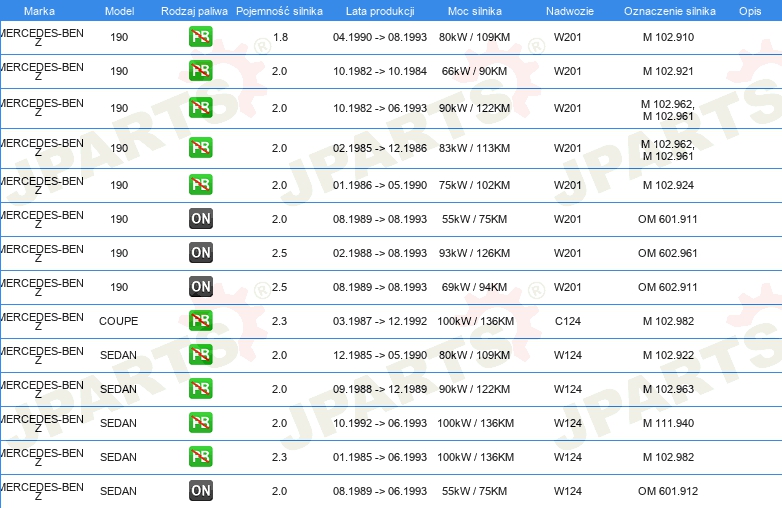782x508 pixels.
Task: Click petrol icon in M 102.910 row
Action: tap(200, 37)
